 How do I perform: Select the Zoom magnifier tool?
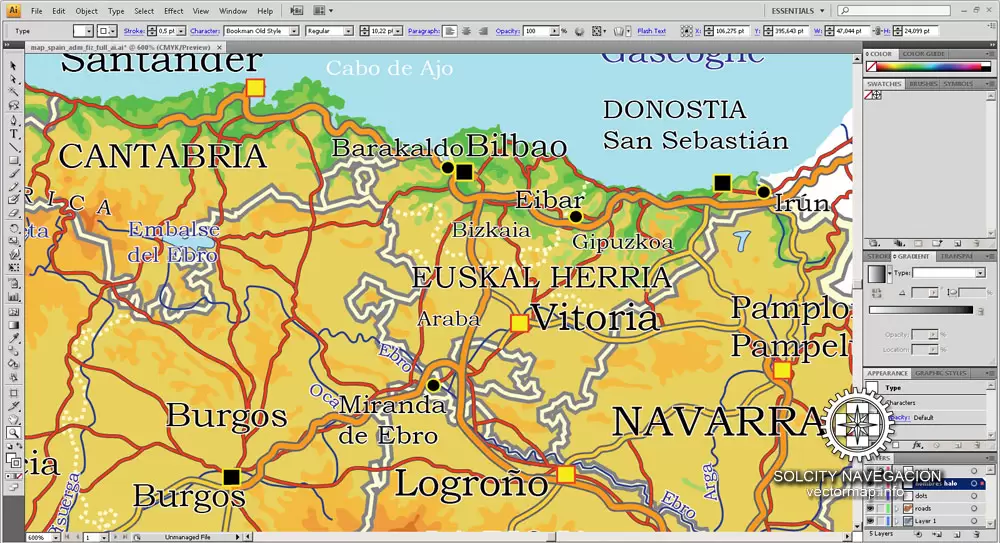tap(13, 433)
